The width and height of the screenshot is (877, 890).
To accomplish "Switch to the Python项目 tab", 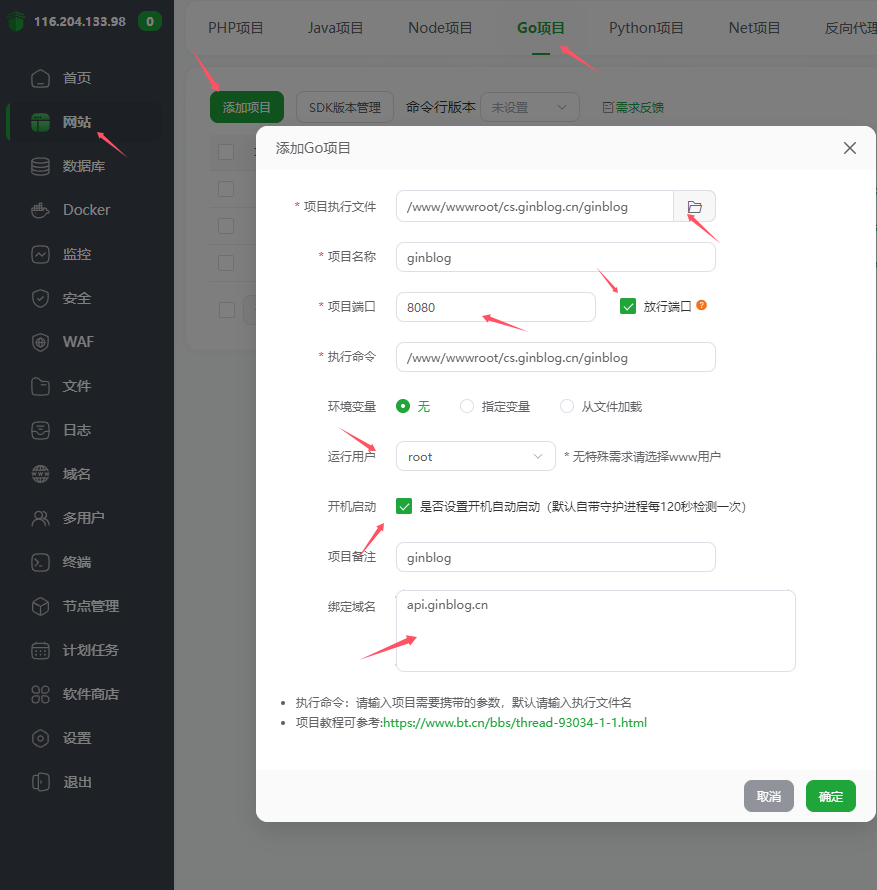I will (646, 28).
